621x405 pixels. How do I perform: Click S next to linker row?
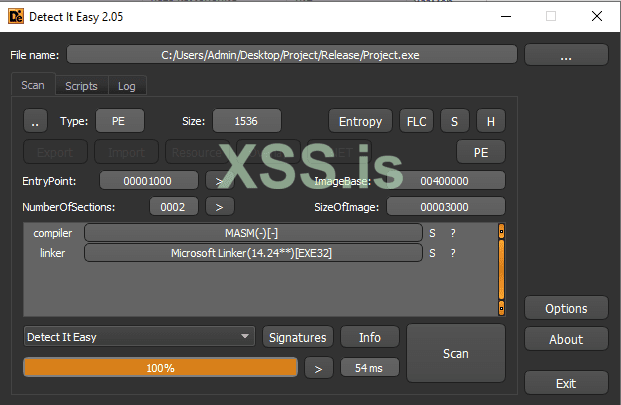pos(432,253)
